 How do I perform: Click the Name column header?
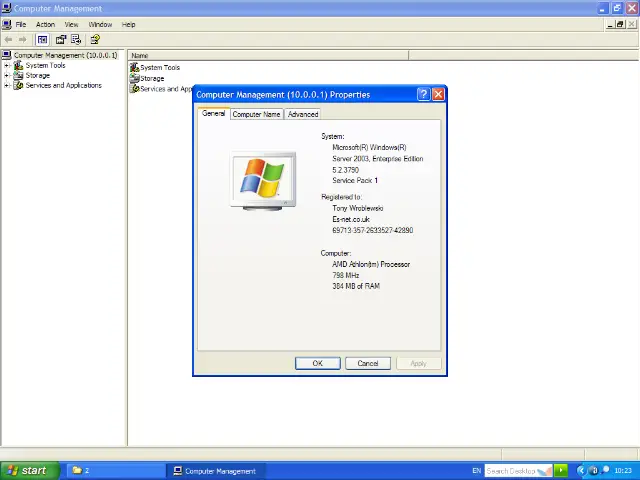269,55
